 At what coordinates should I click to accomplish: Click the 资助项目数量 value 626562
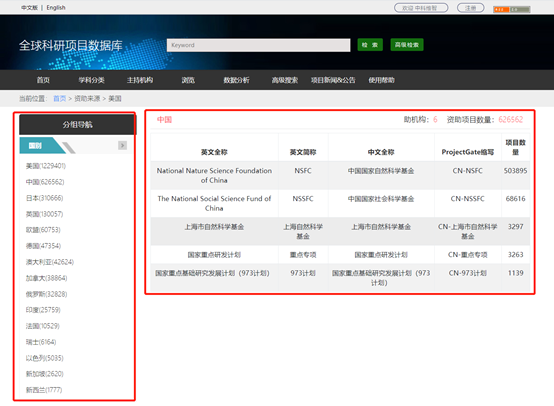pos(511,119)
